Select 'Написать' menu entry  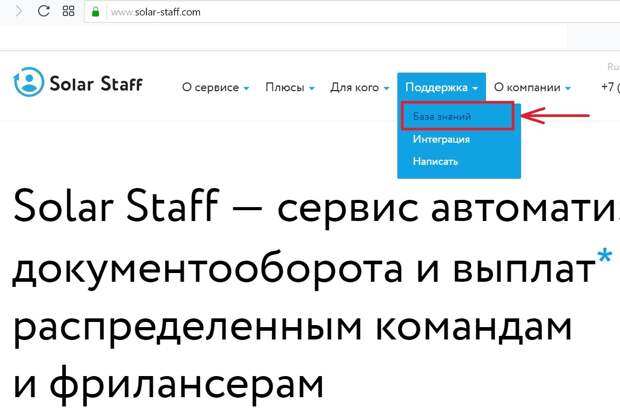[435, 161]
